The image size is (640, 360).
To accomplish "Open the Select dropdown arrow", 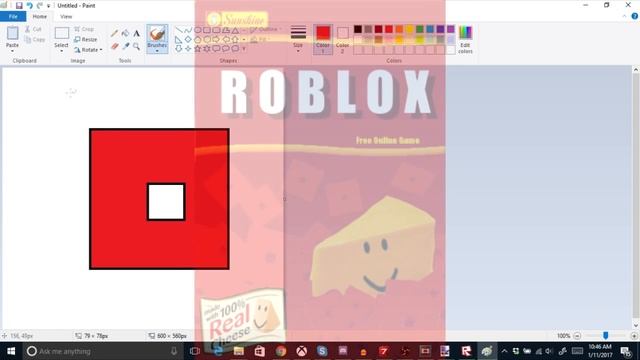I will point(62,51).
